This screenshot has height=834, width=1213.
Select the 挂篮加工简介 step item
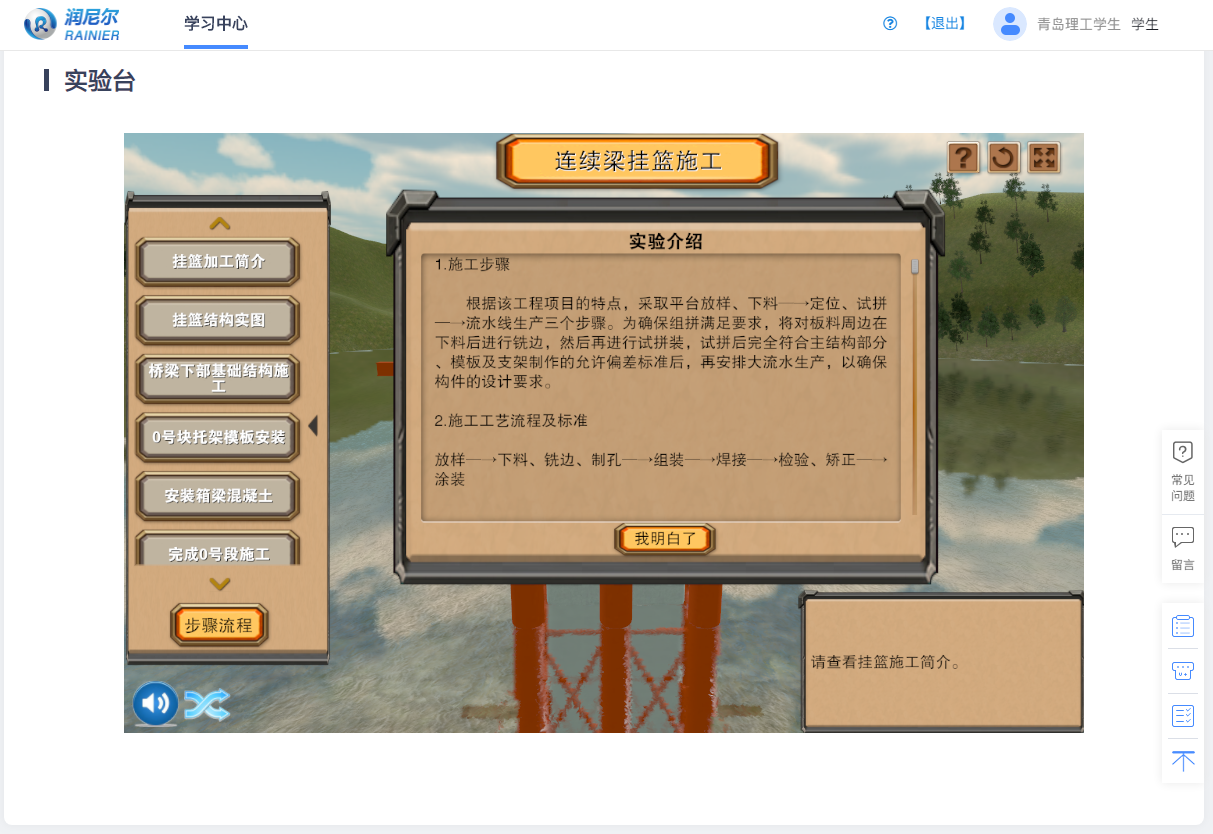click(218, 262)
